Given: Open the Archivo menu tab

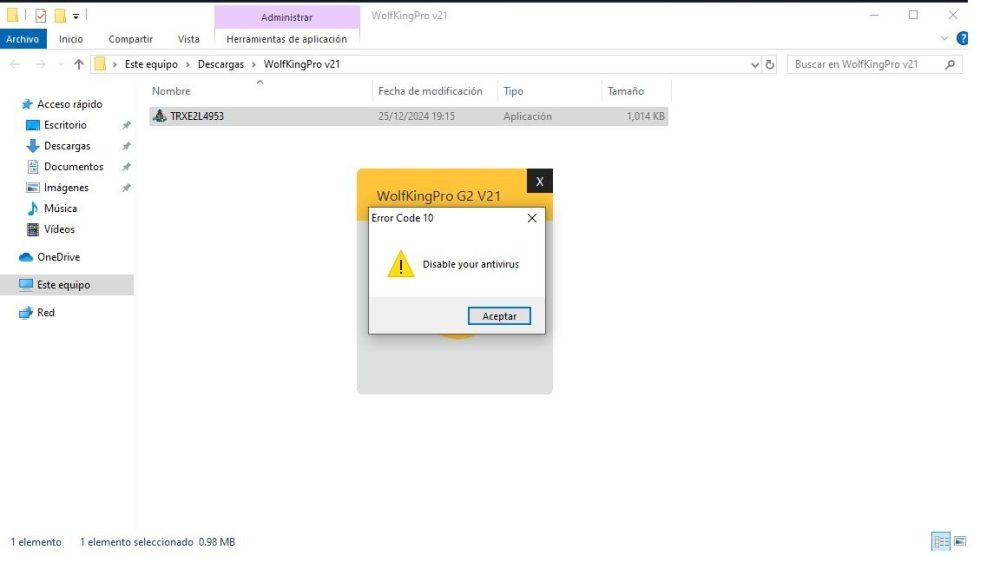Looking at the screenshot, I should coord(22,39).
